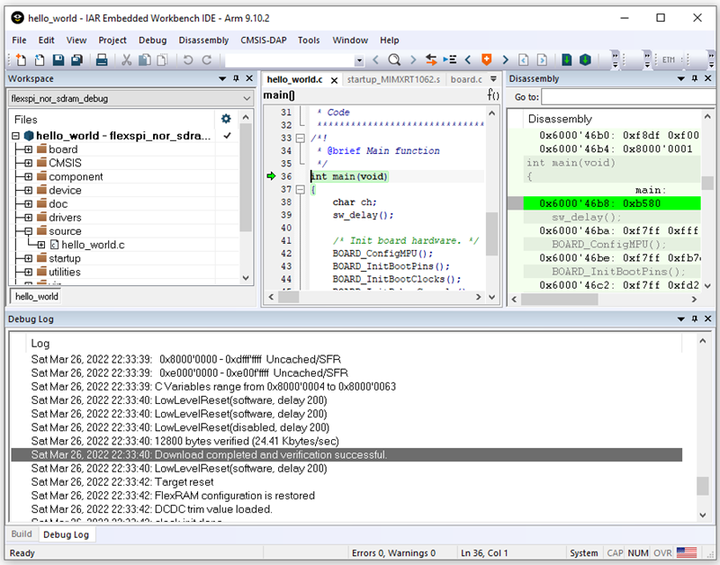The height and width of the screenshot is (565, 720).
Task: Toggle the pin on Debug Log panel
Action: [x=696, y=319]
